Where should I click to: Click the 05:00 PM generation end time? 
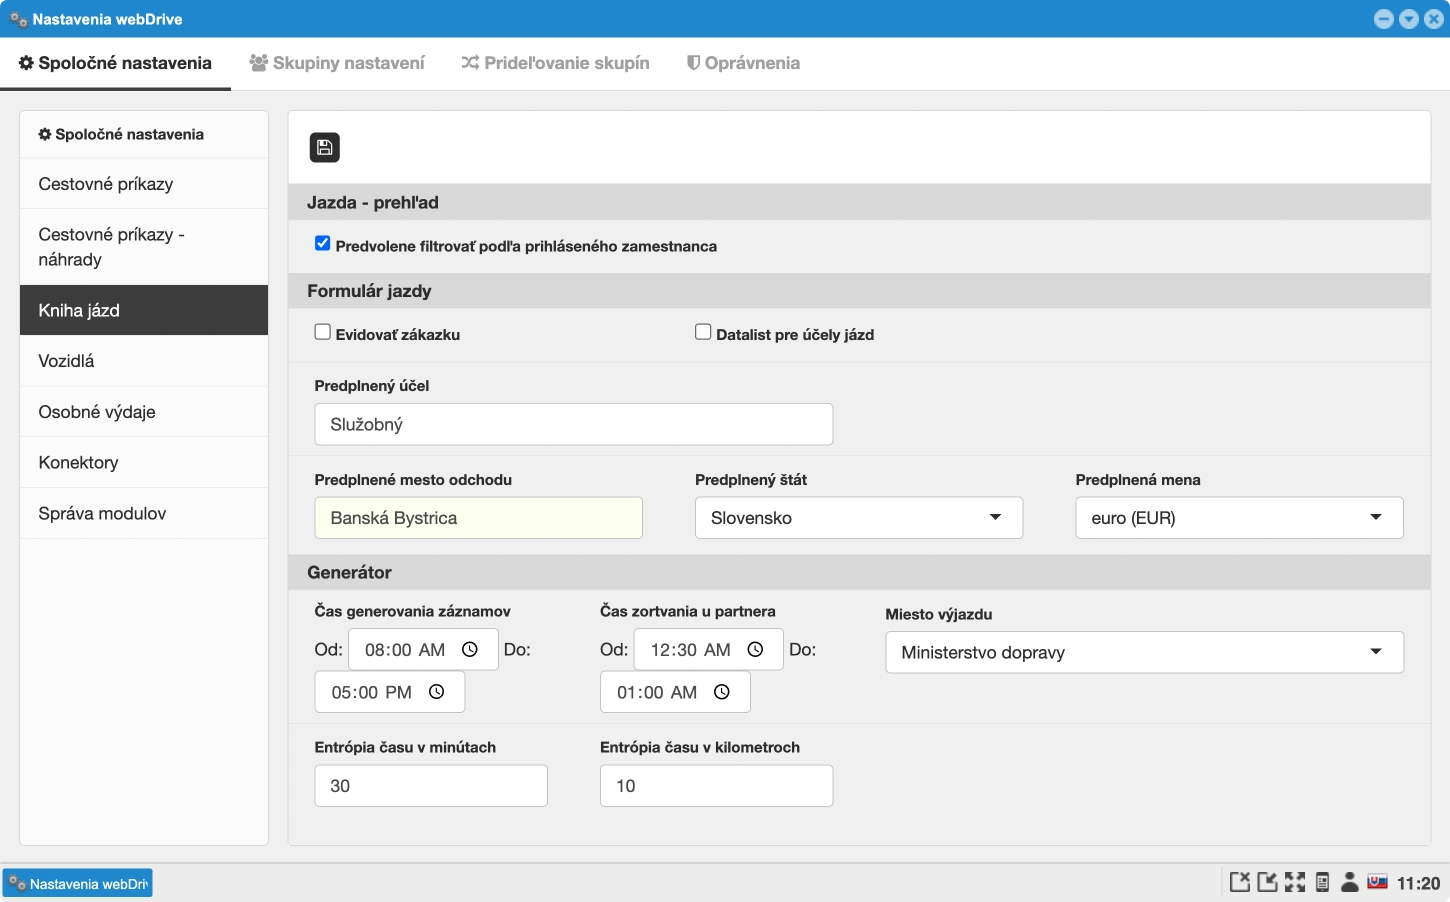[x=390, y=692]
